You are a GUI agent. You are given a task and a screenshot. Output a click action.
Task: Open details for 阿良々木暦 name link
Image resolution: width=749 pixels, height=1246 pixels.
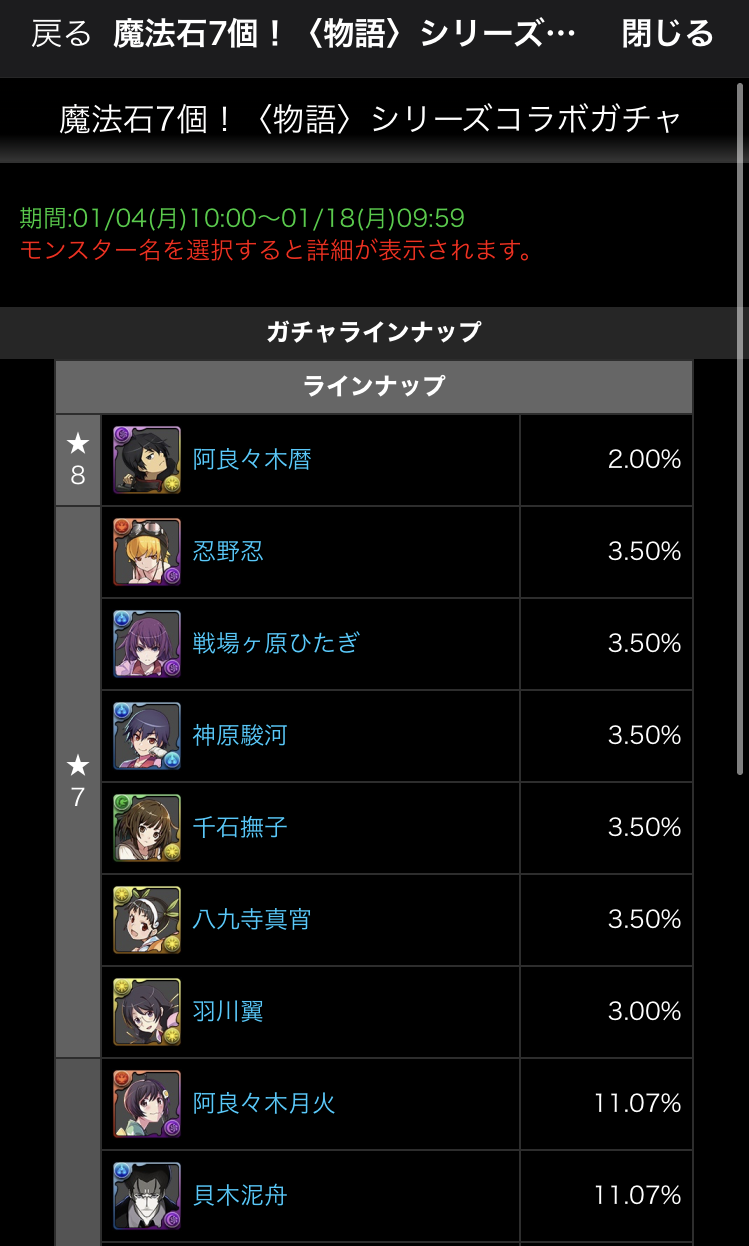point(252,460)
